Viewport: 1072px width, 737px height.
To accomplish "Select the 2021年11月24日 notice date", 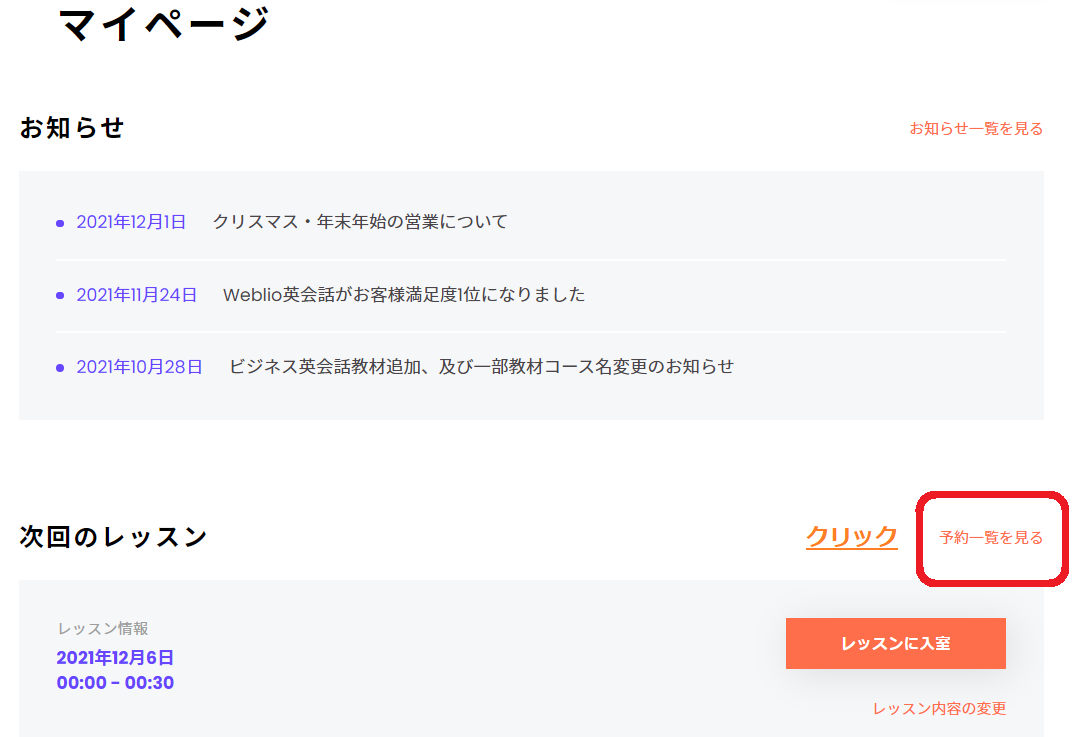I will coord(137,295).
